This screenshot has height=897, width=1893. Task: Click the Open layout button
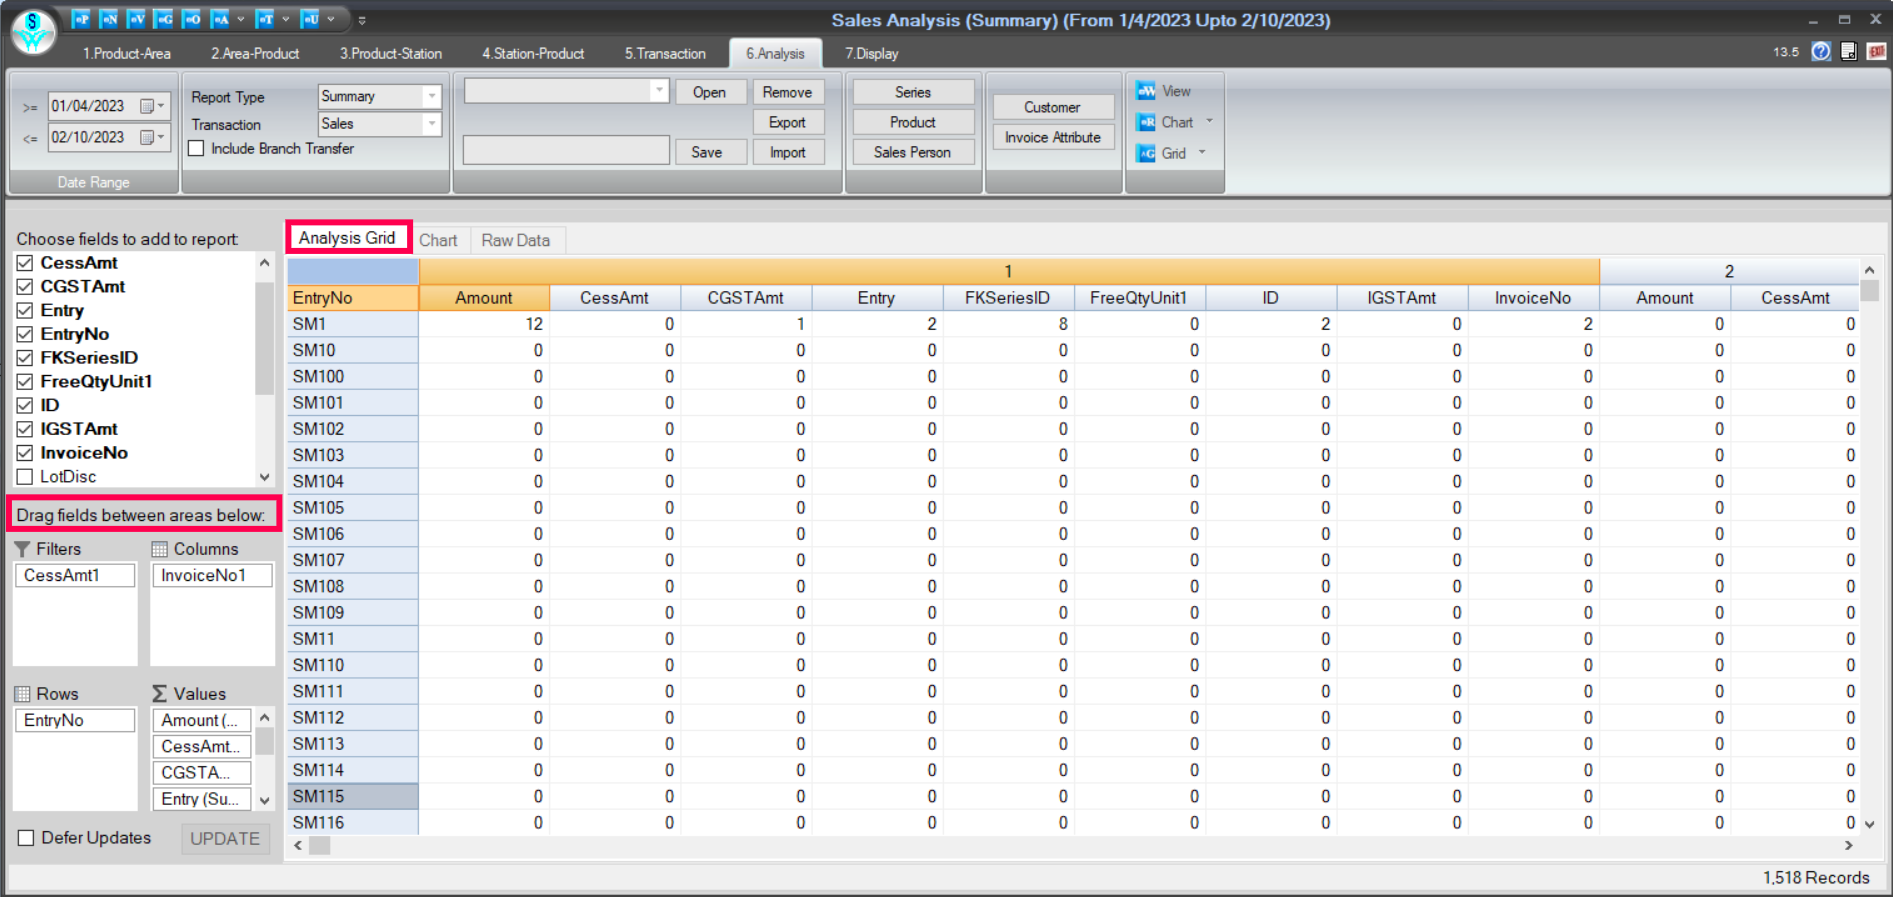(x=709, y=92)
